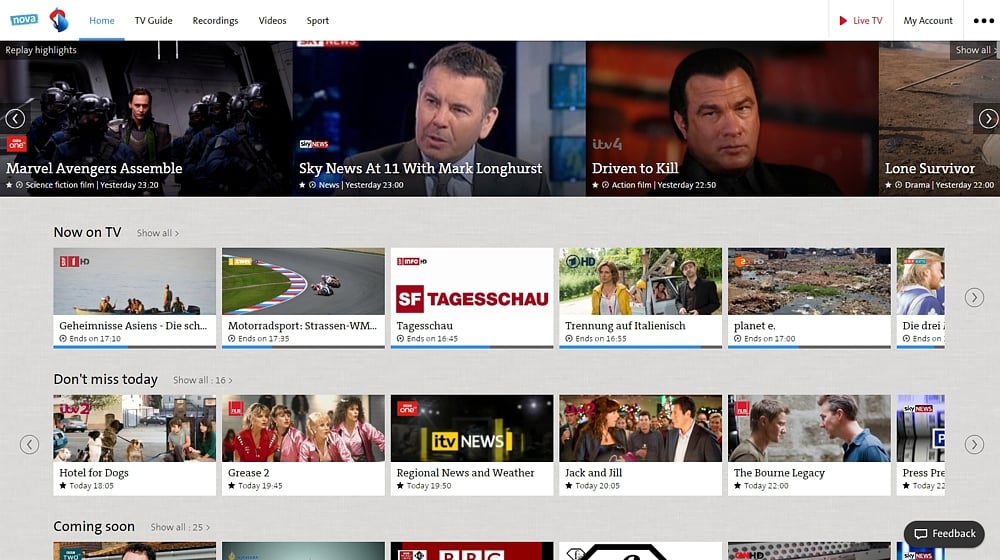Show all Now on TV programs
The image size is (1000, 560).
point(158,233)
